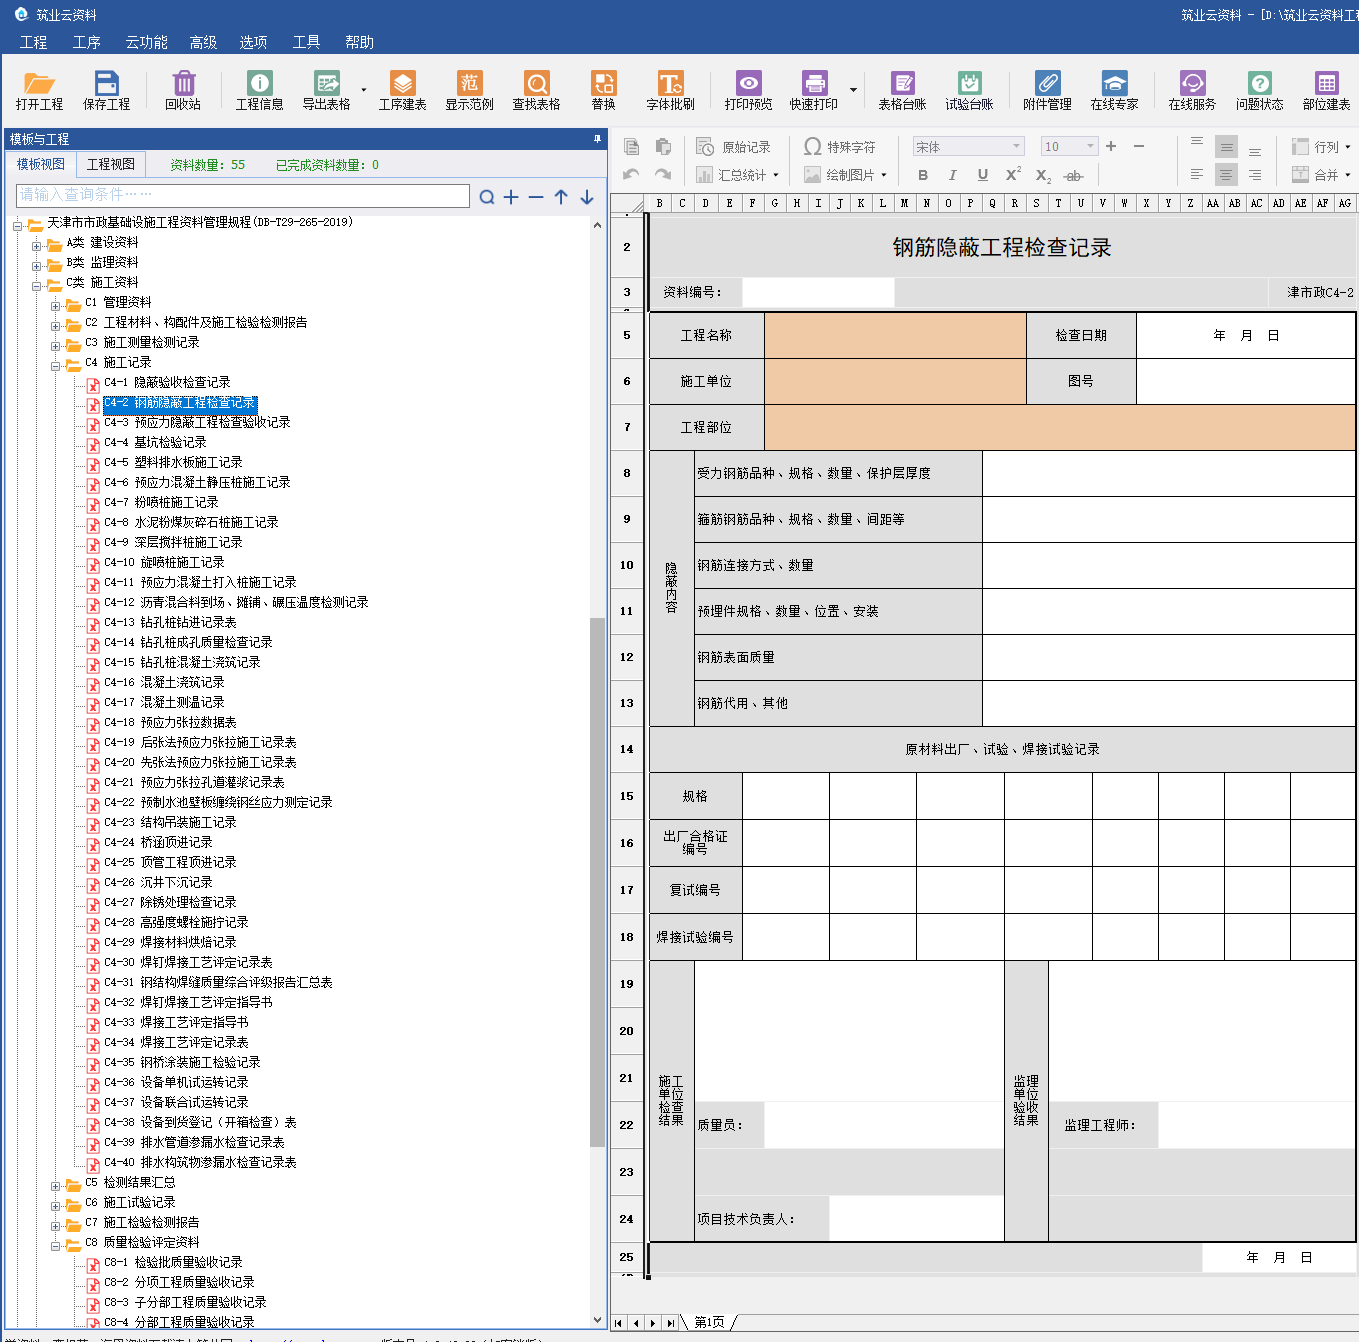This screenshot has width=1359, height=1342.
Task: Select C8-1 检验批质量验收记录 in tree
Action: [x=173, y=1262]
